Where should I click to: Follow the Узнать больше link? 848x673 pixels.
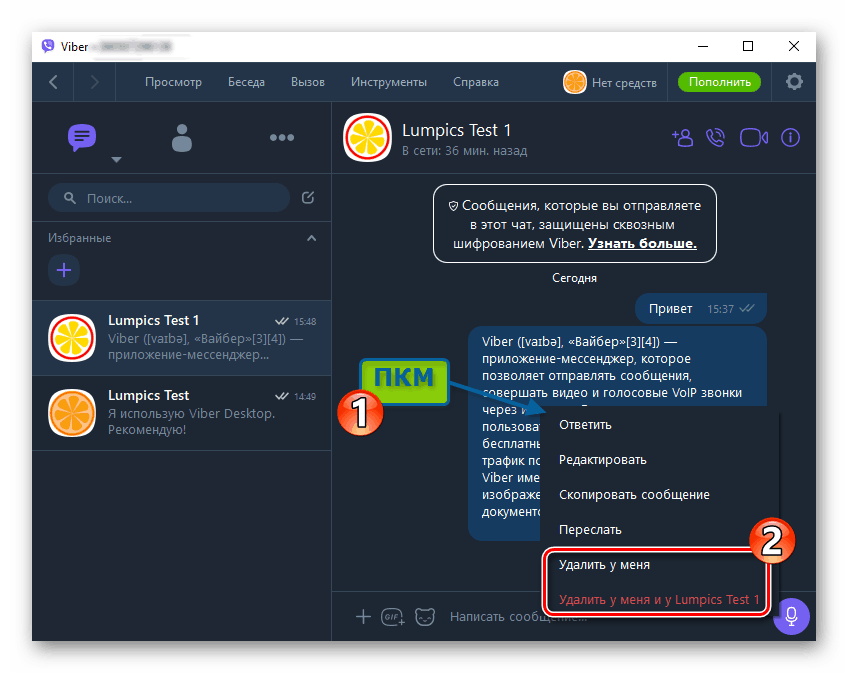642,243
